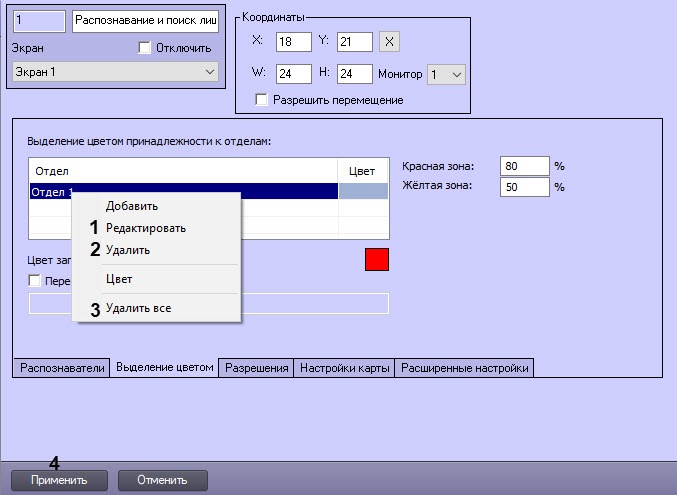Enable the Отключить checkbox
Screen dimensions: 677x495
144,48
